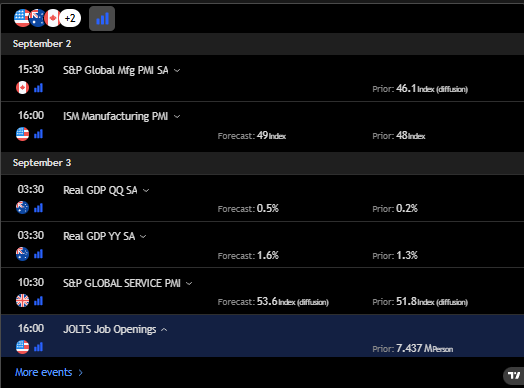The width and height of the screenshot is (524, 388).
Task: Click US flag on ISM Manufacturing row
Action: [22, 134]
